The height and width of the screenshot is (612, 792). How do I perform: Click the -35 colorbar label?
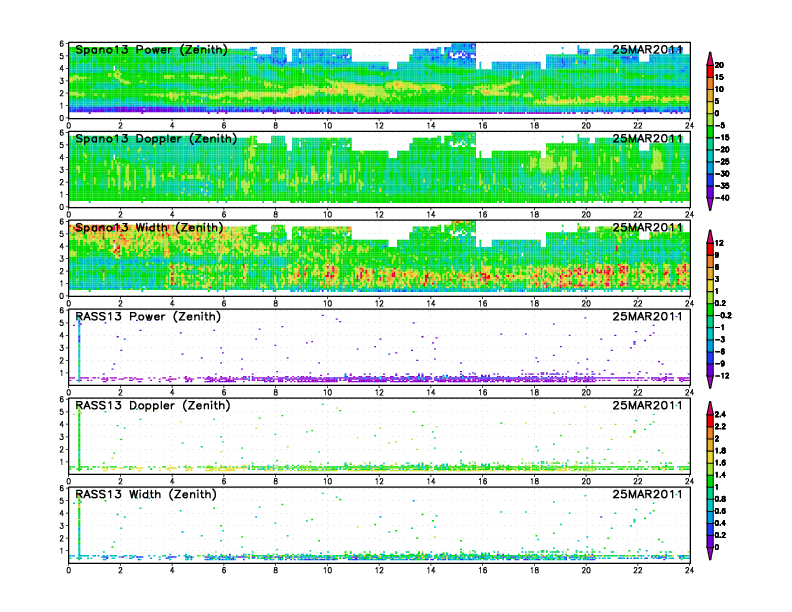722,186
